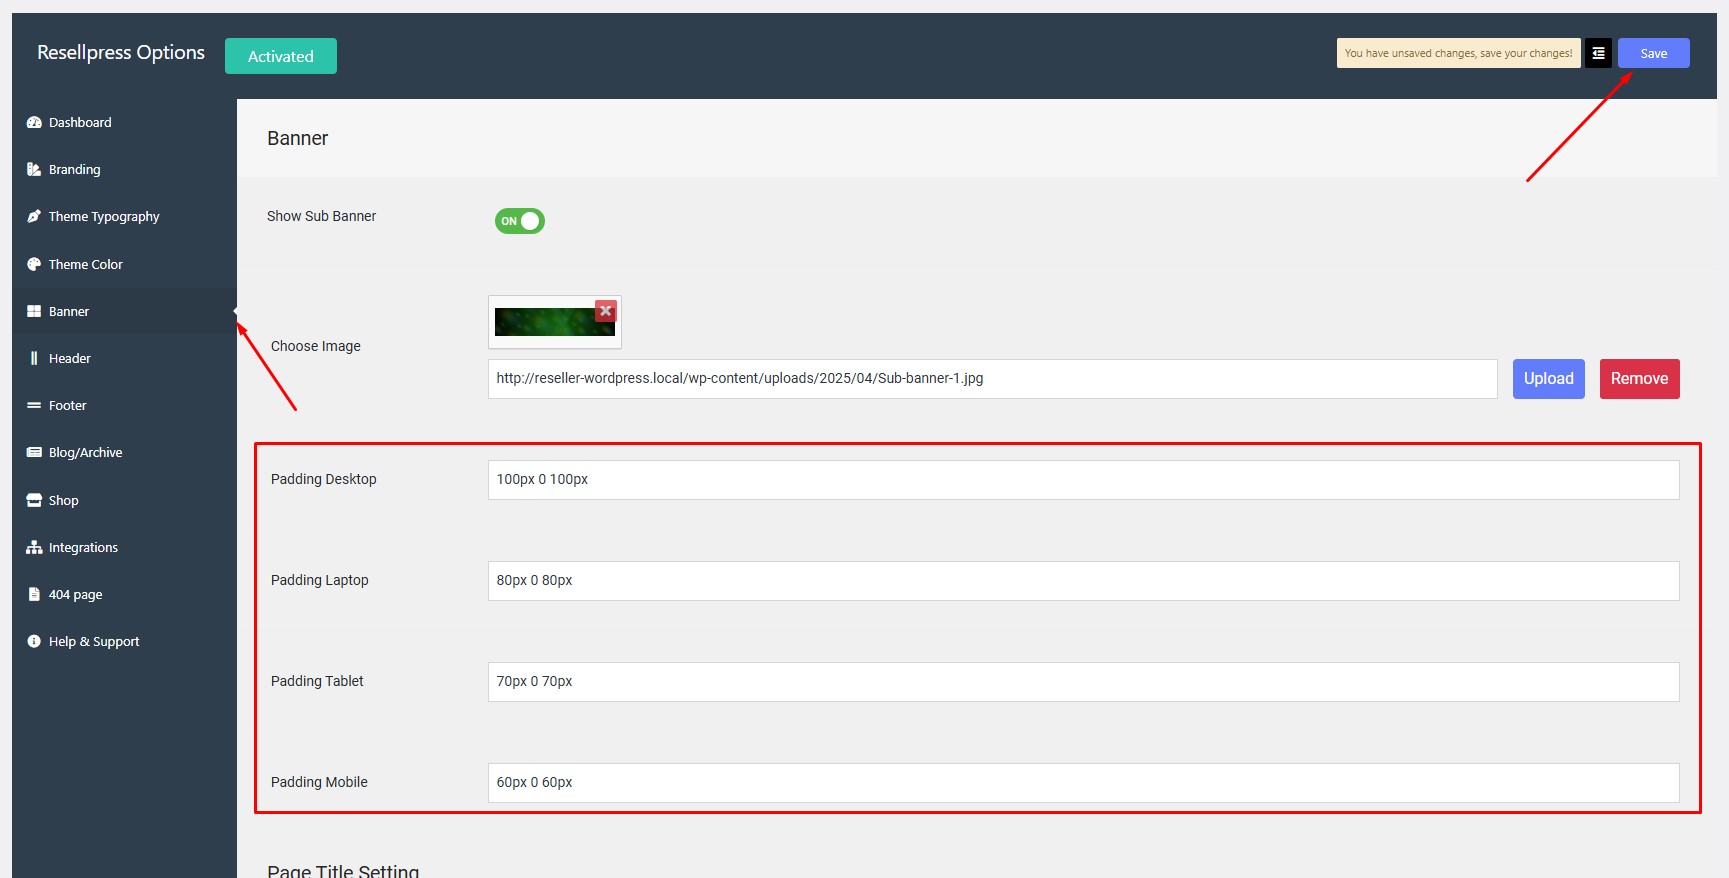The height and width of the screenshot is (878, 1729).
Task: Click the Branding icon in sidebar
Action: pos(34,170)
